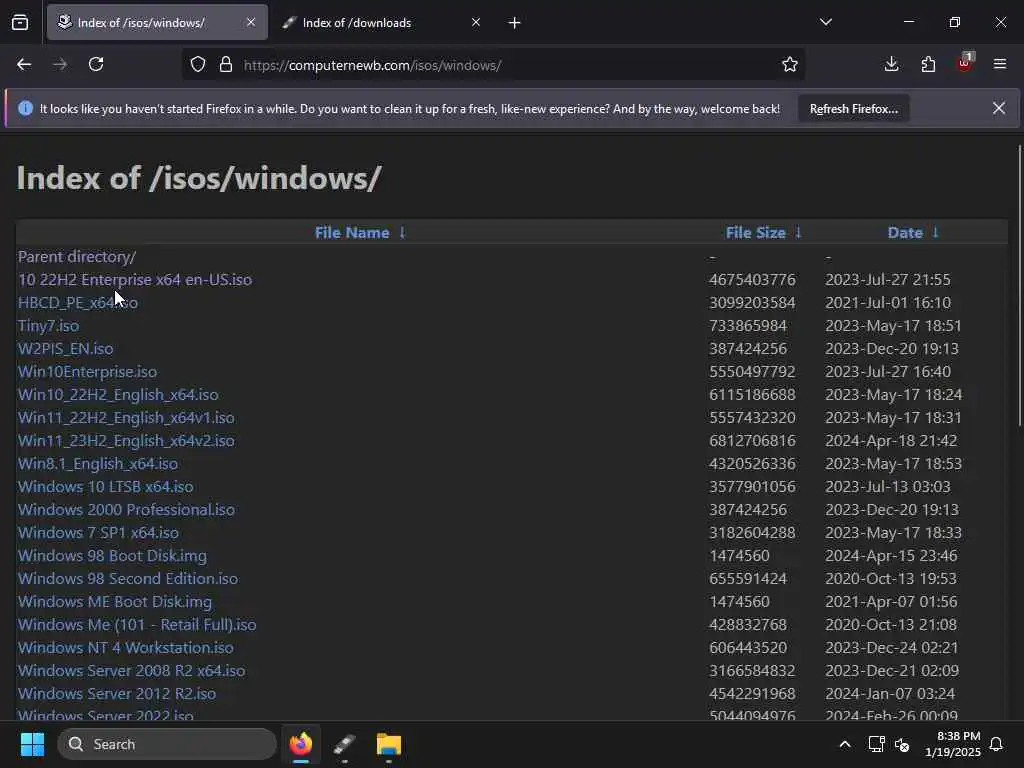
Task: Show hidden system tray icons chevron
Action: point(844,744)
